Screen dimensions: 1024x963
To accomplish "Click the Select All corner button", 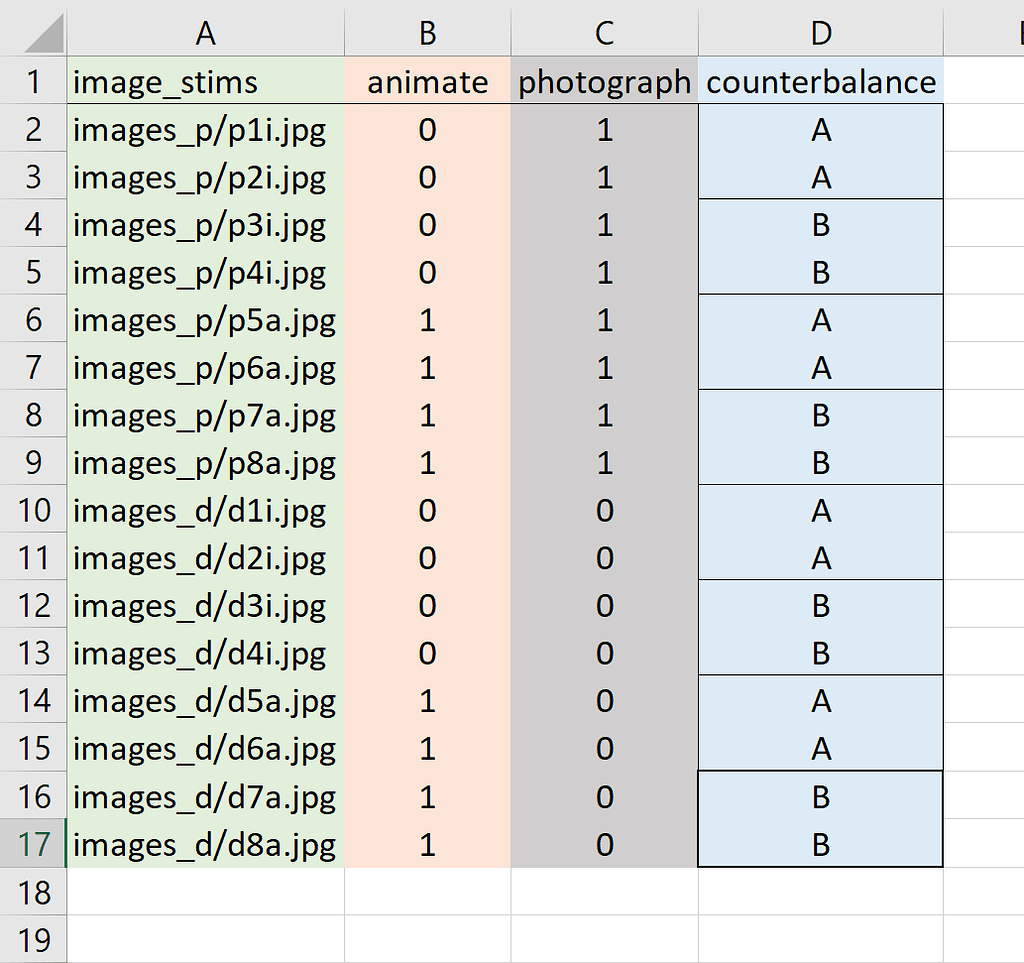I will point(33,32).
